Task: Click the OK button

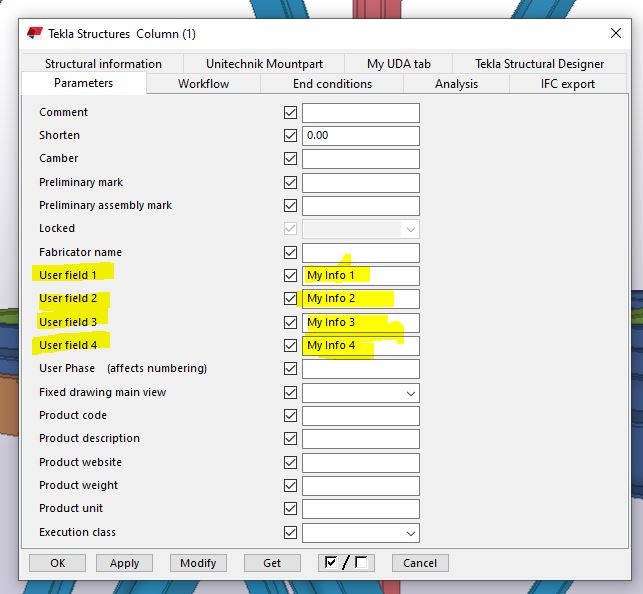Action: click(57, 563)
